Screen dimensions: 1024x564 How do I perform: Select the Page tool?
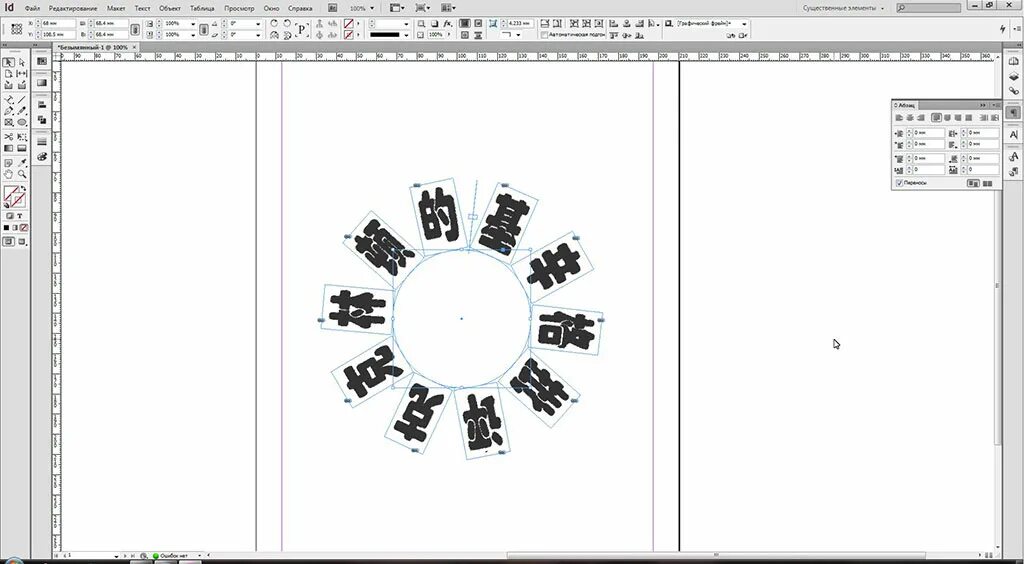(x=8, y=74)
